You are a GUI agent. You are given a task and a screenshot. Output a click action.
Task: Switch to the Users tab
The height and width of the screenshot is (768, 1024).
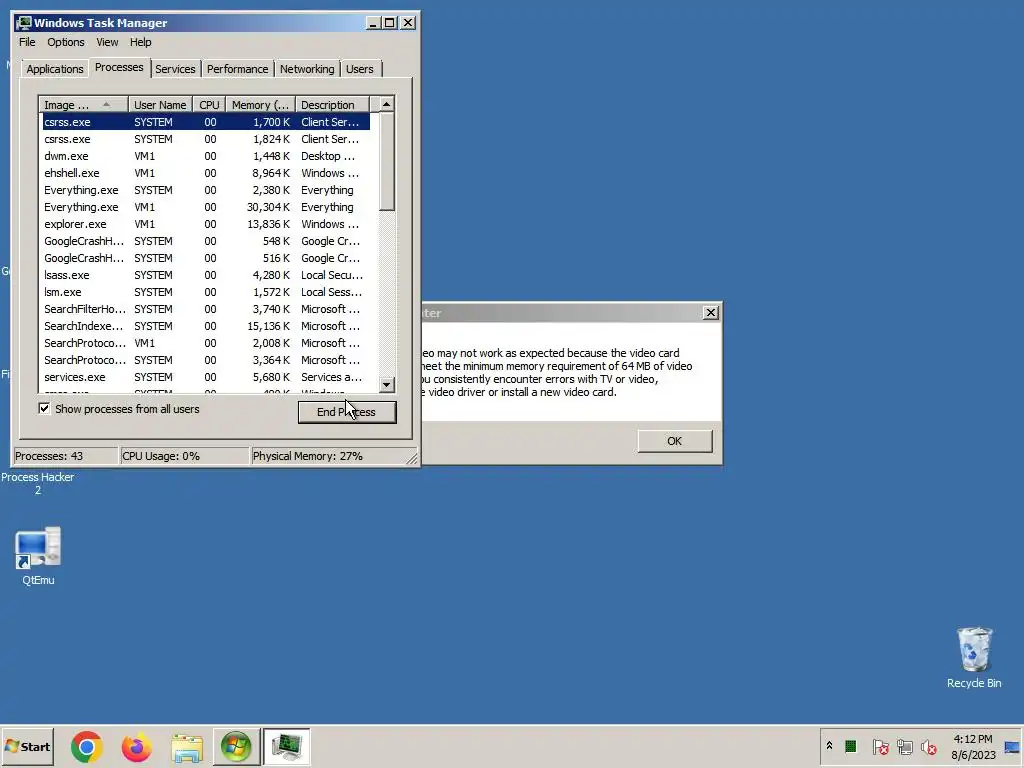[x=360, y=69]
